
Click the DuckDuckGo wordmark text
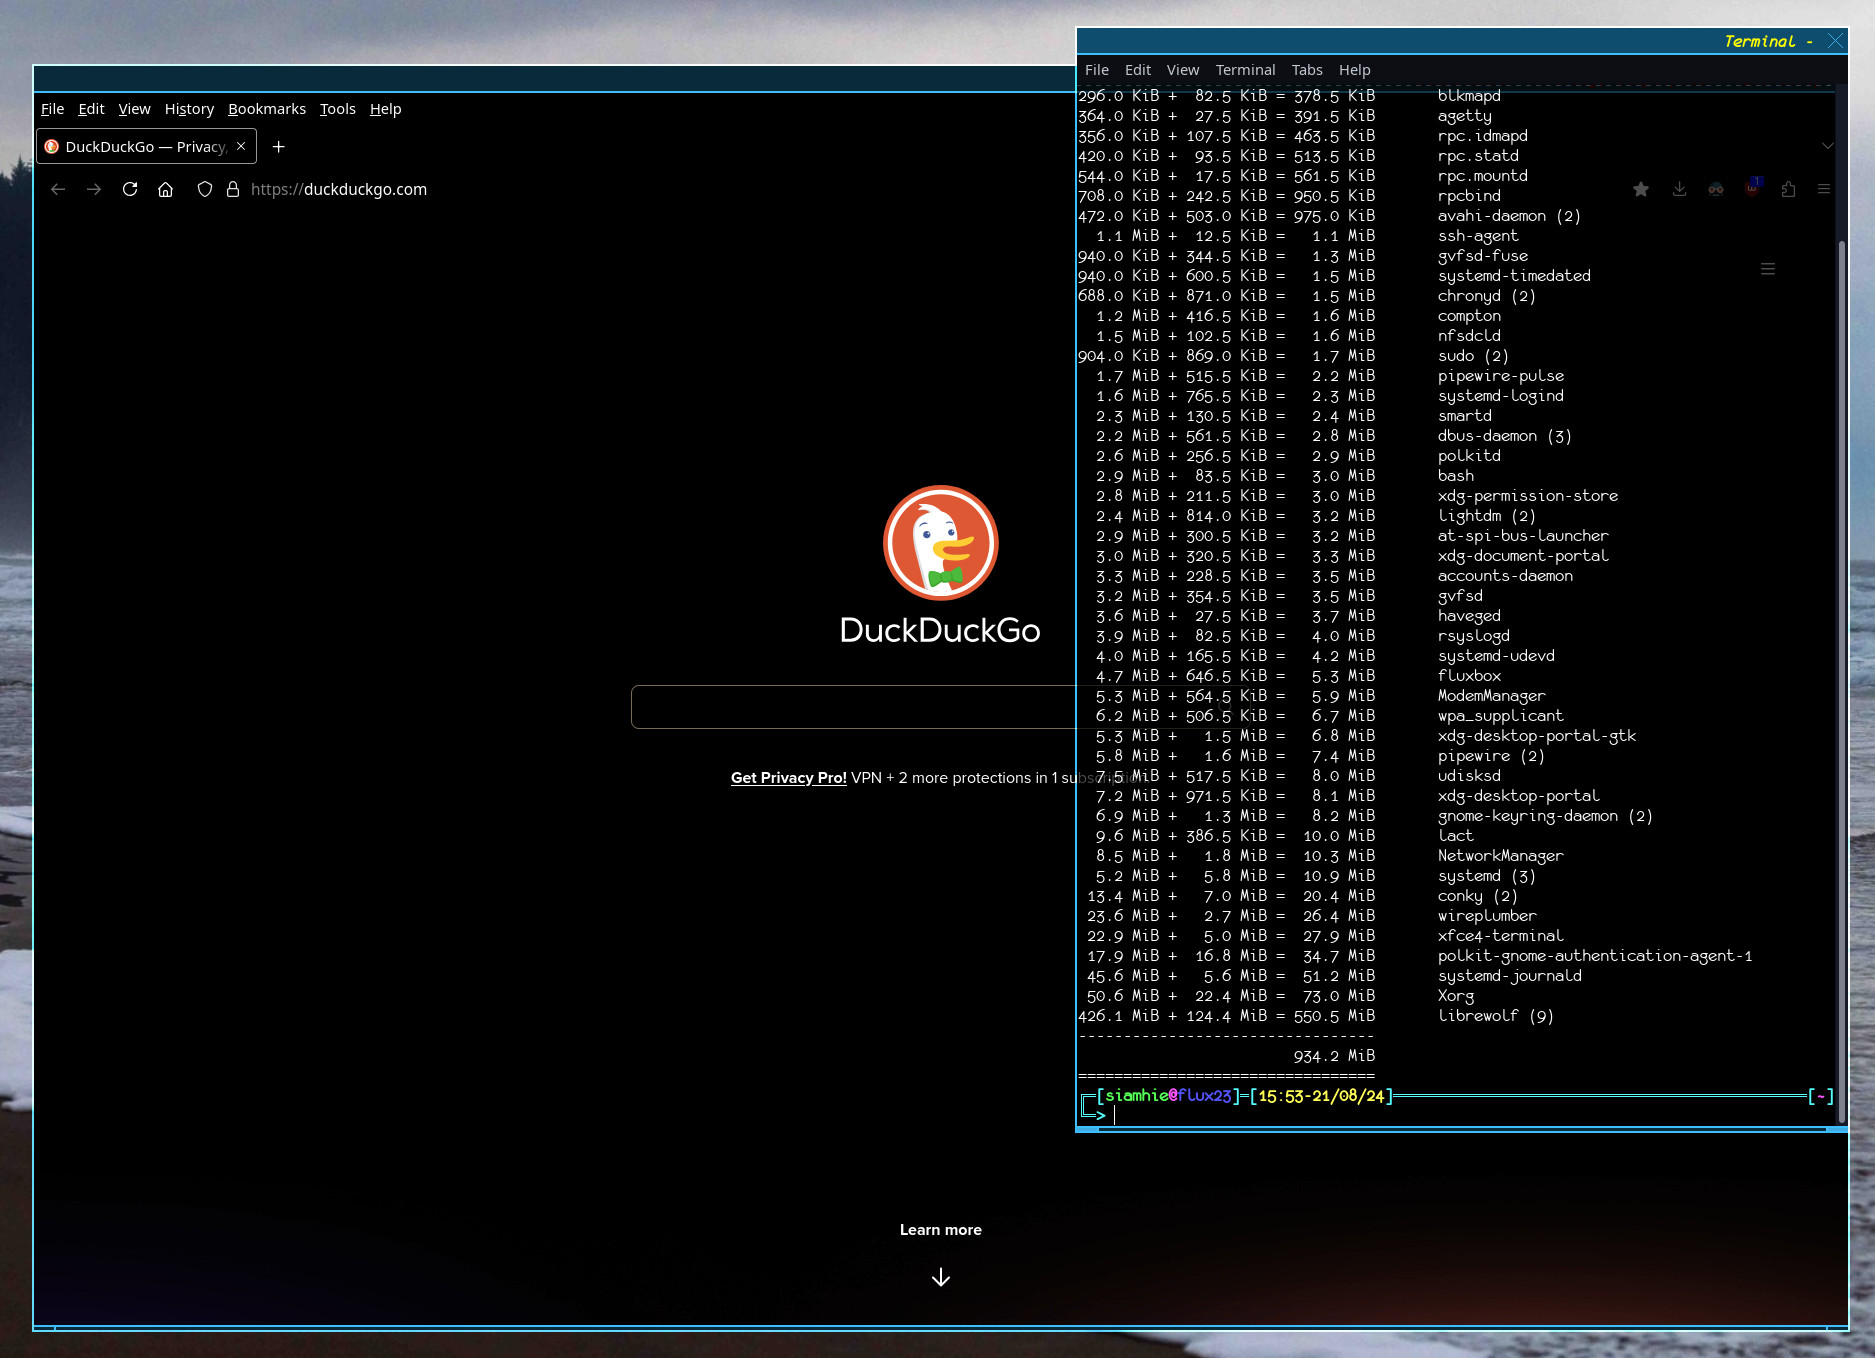pyautogui.click(x=940, y=630)
